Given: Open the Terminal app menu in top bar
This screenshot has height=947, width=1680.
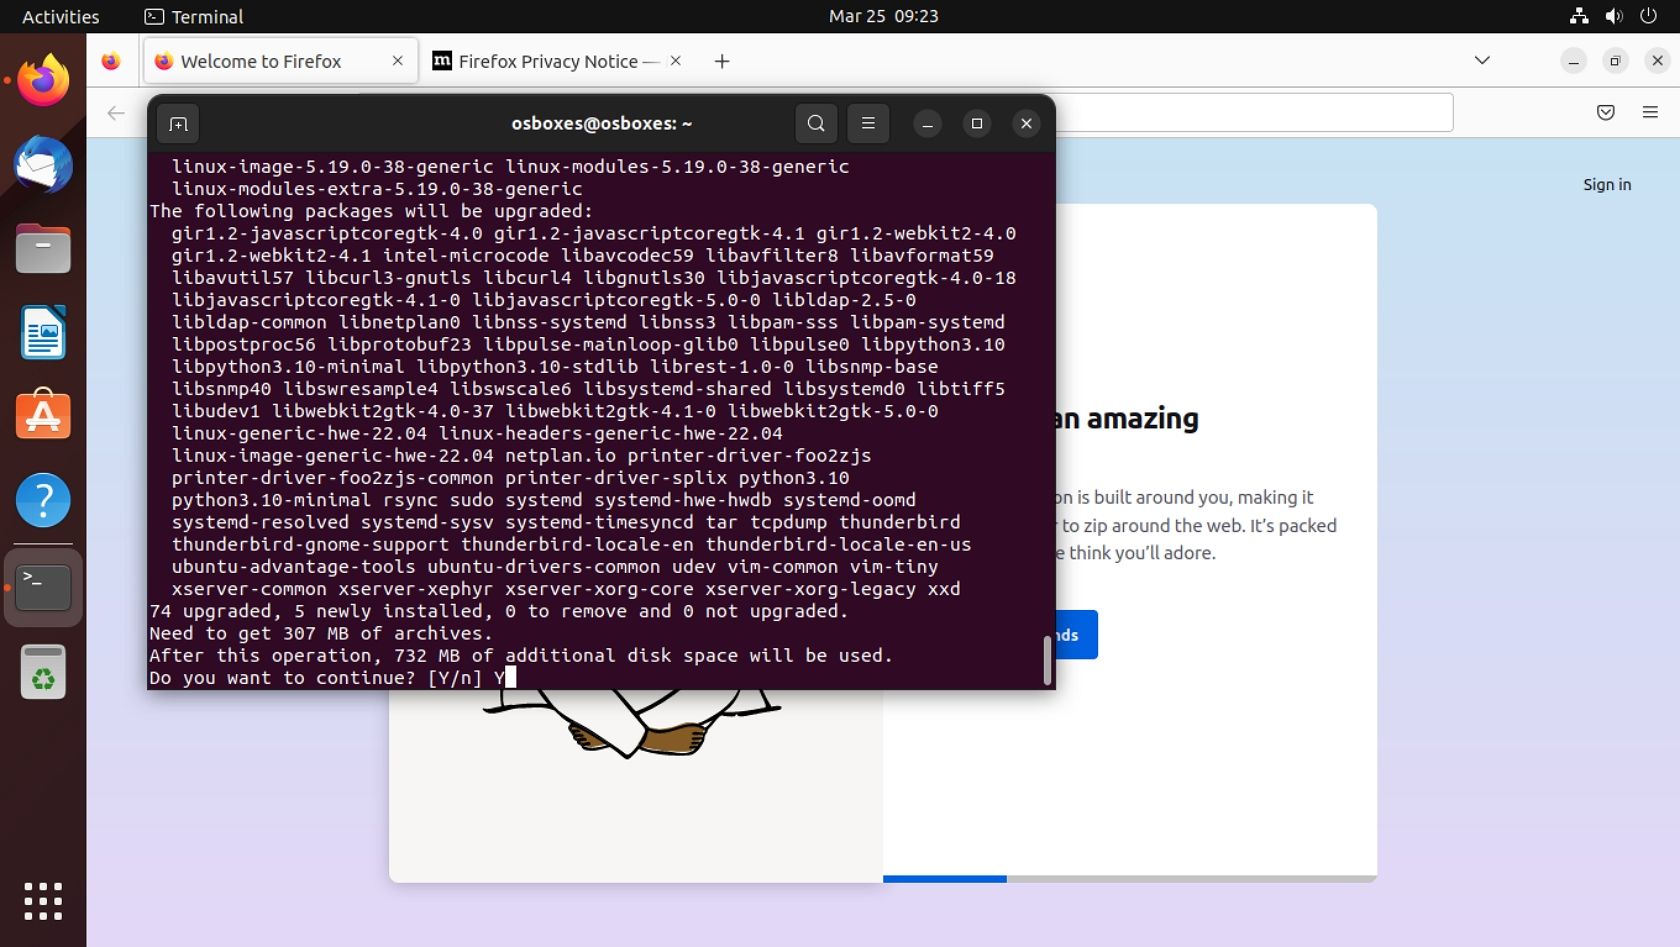Looking at the screenshot, I should 194,17.
